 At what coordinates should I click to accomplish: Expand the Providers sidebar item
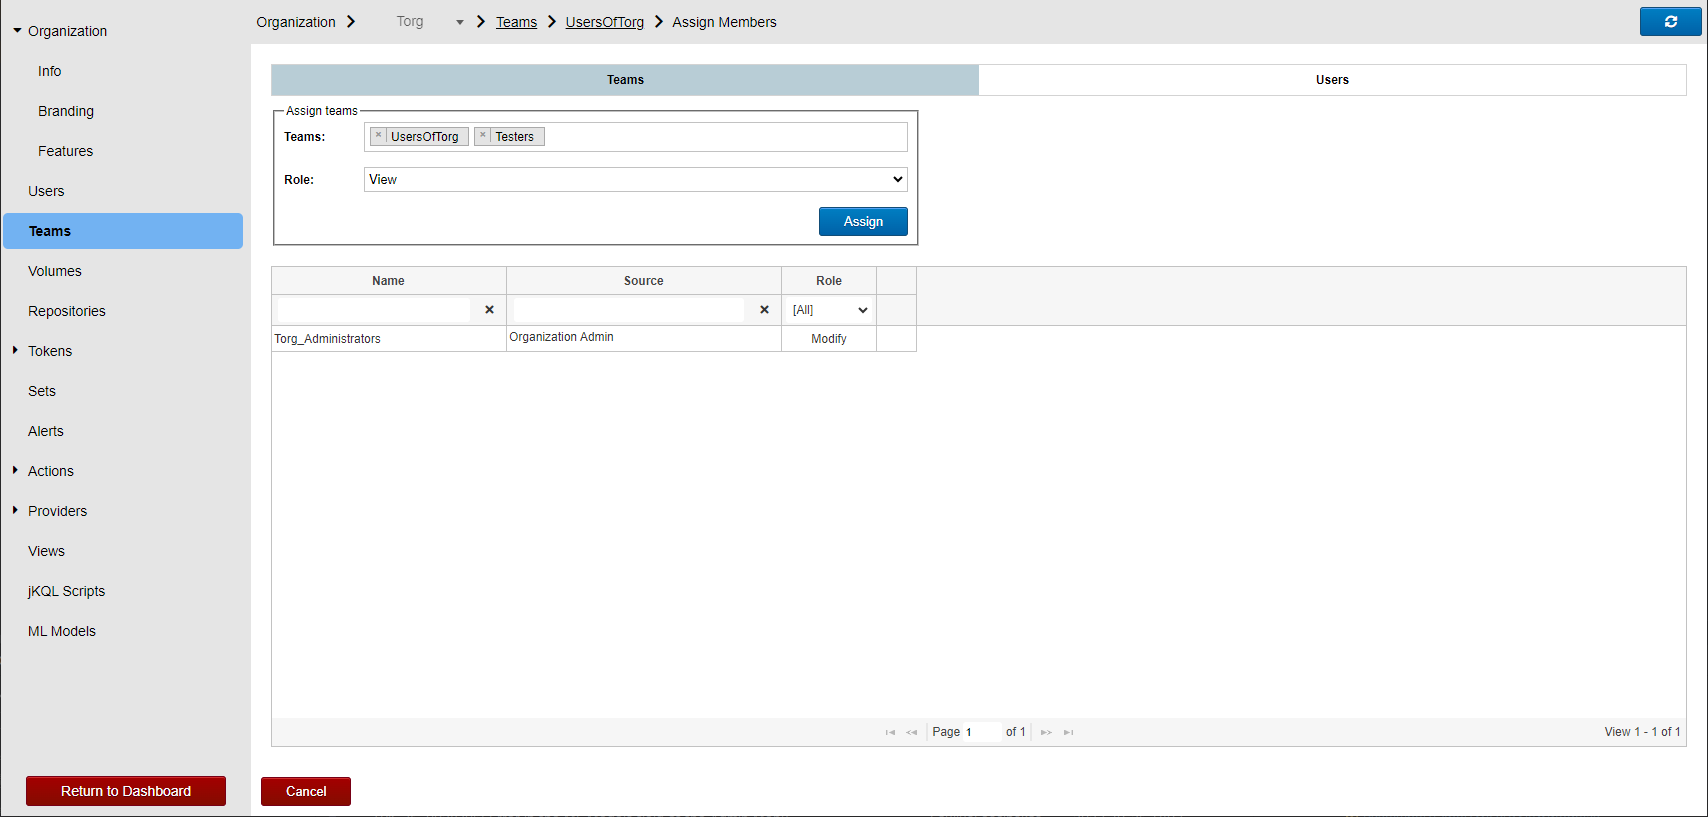(x=15, y=510)
